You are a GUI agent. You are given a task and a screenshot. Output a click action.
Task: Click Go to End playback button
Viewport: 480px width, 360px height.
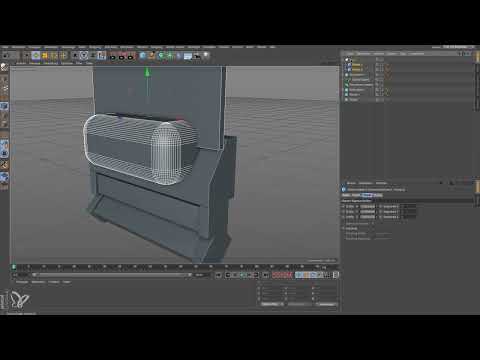(265, 275)
